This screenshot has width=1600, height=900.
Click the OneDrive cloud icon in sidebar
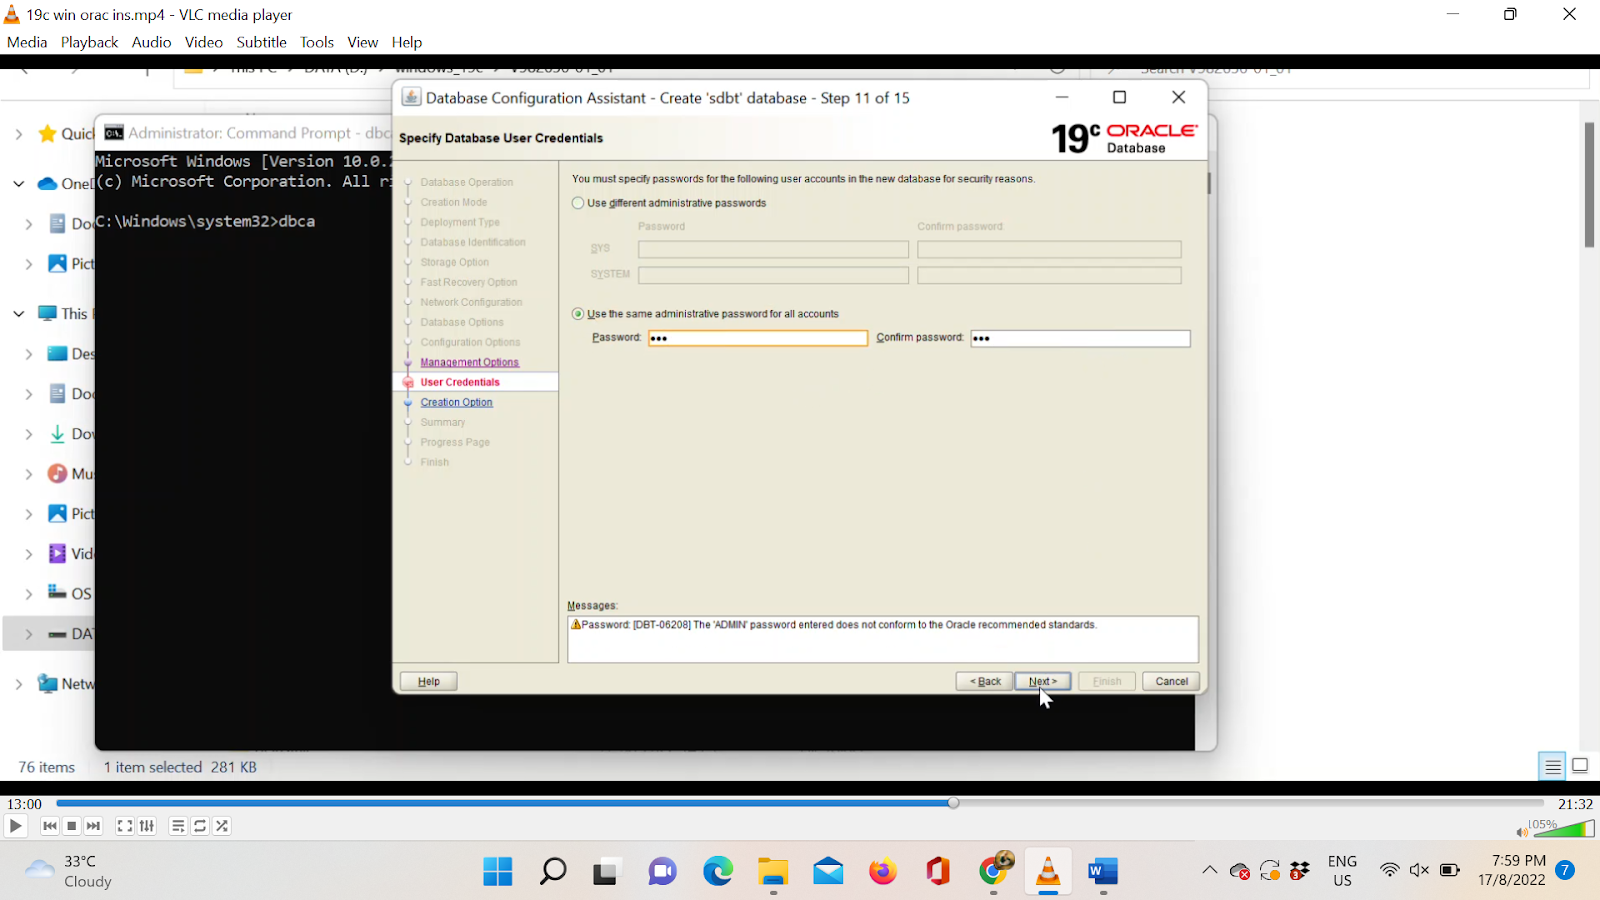coord(47,183)
